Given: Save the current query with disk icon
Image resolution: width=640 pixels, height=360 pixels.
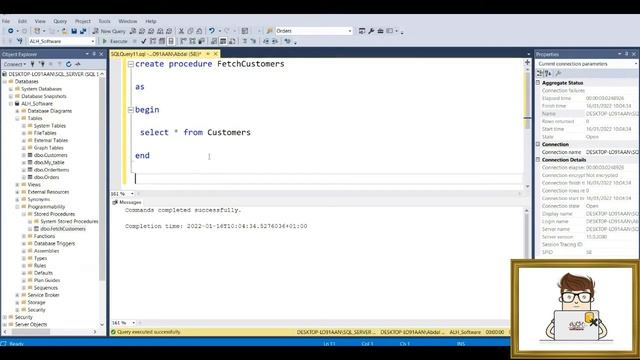Looking at the screenshot, I should coord(74,31).
